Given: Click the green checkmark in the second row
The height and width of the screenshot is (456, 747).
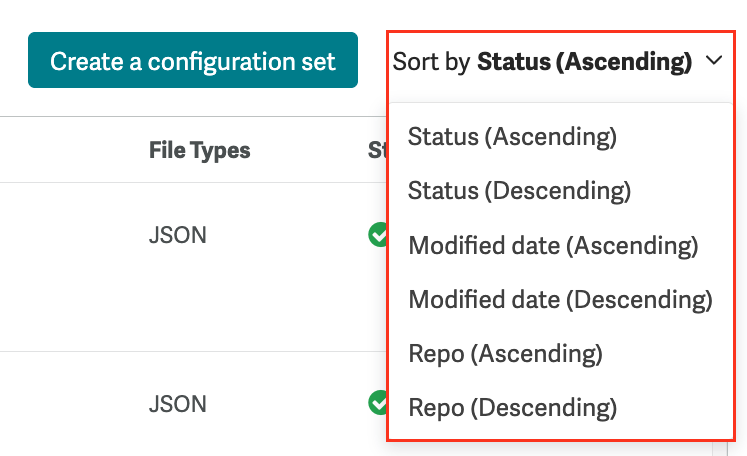Looking at the screenshot, I should pos(377,403).
